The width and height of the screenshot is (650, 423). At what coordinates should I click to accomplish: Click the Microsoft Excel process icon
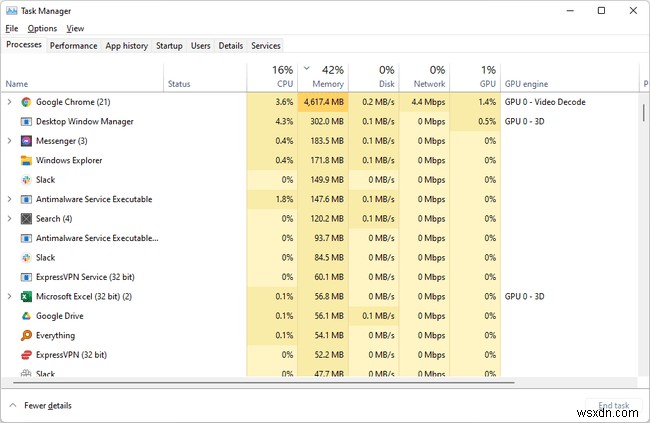tap(26, 297)
